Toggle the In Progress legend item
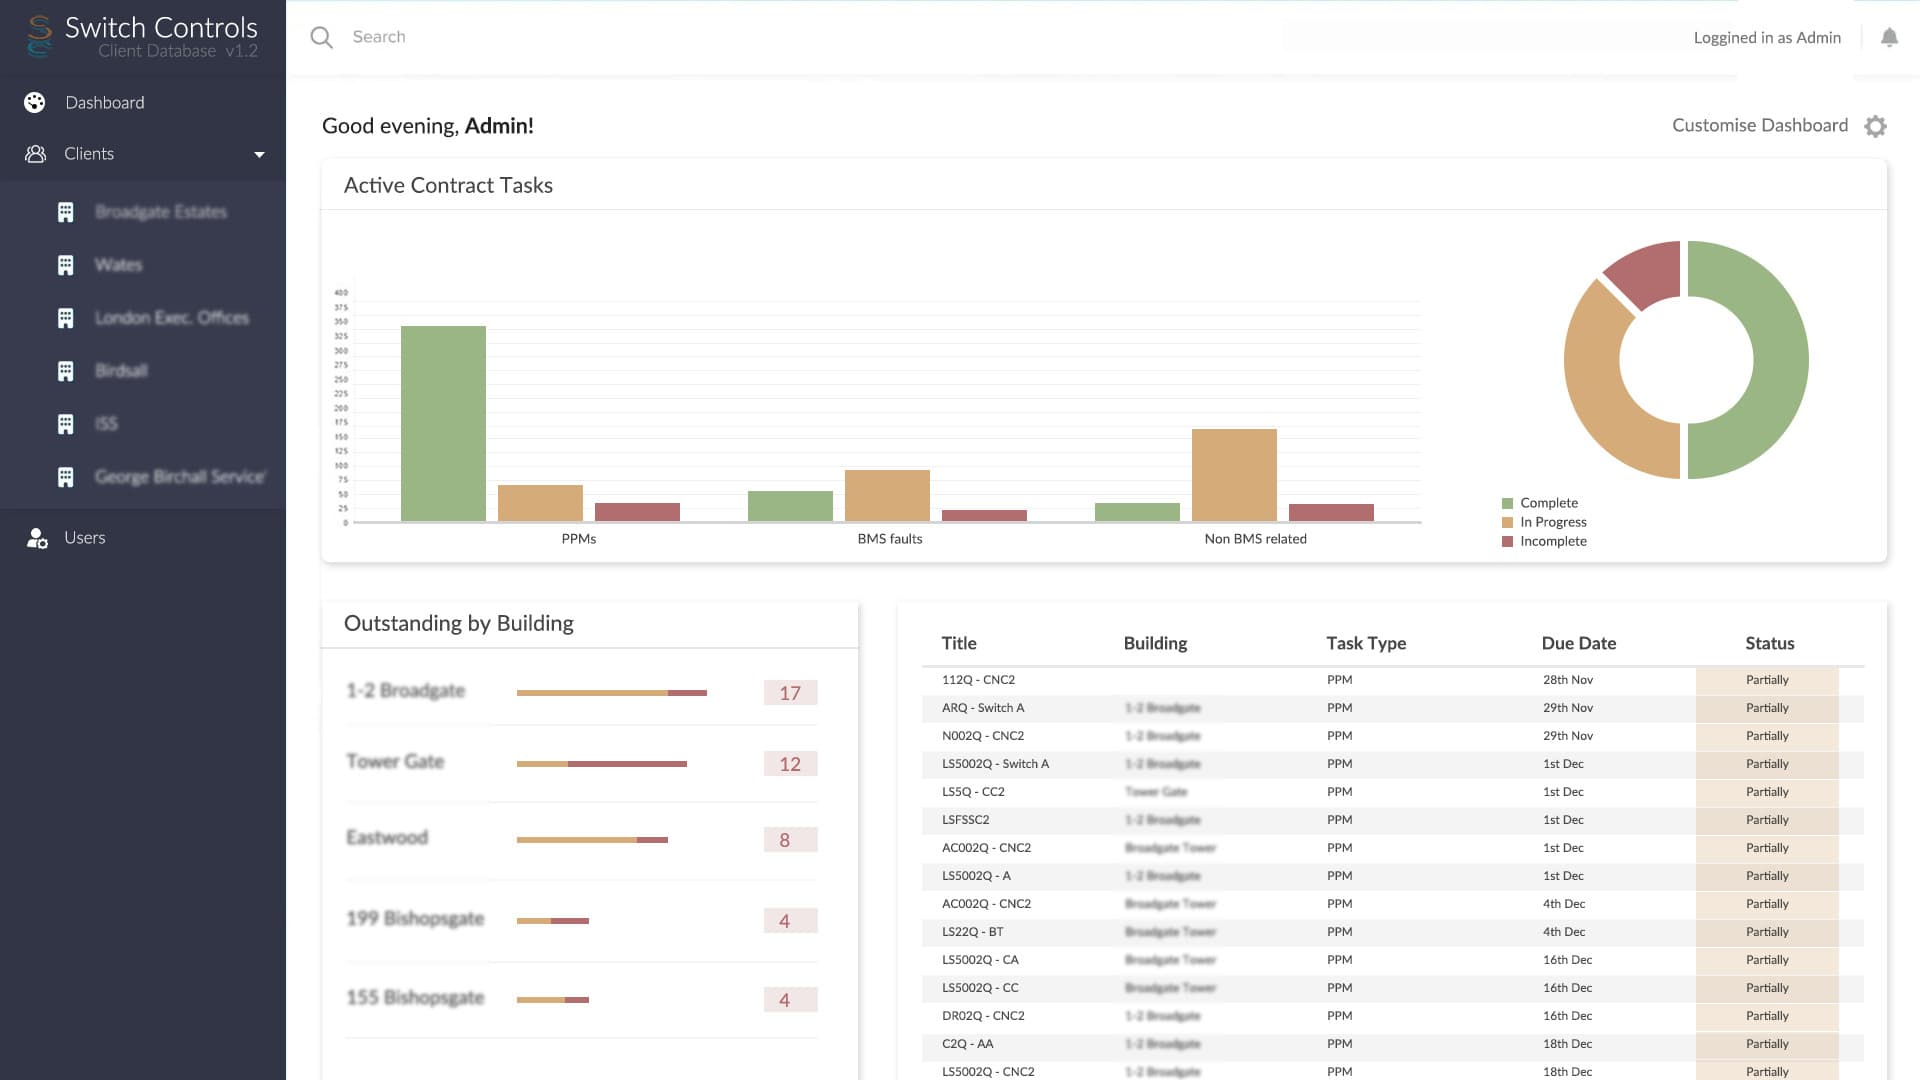Image resolution: width=1920 pixels, height=1080 pixels. [1552, 522]
